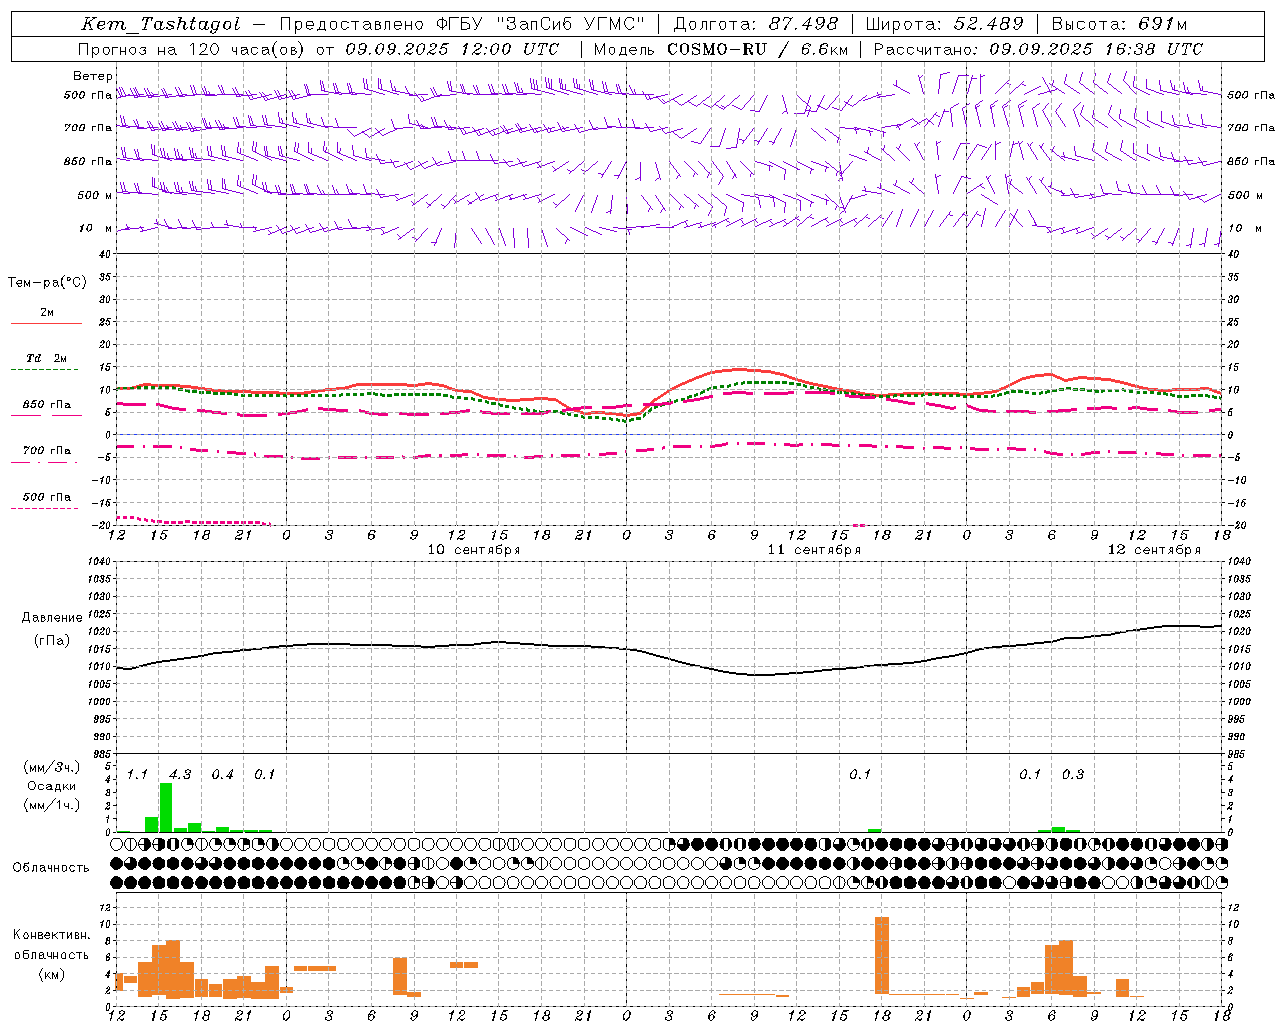This screenshot has width=1280, height=1024.
Task: Click the date label 10 сентября
Action: coord(474,550)
